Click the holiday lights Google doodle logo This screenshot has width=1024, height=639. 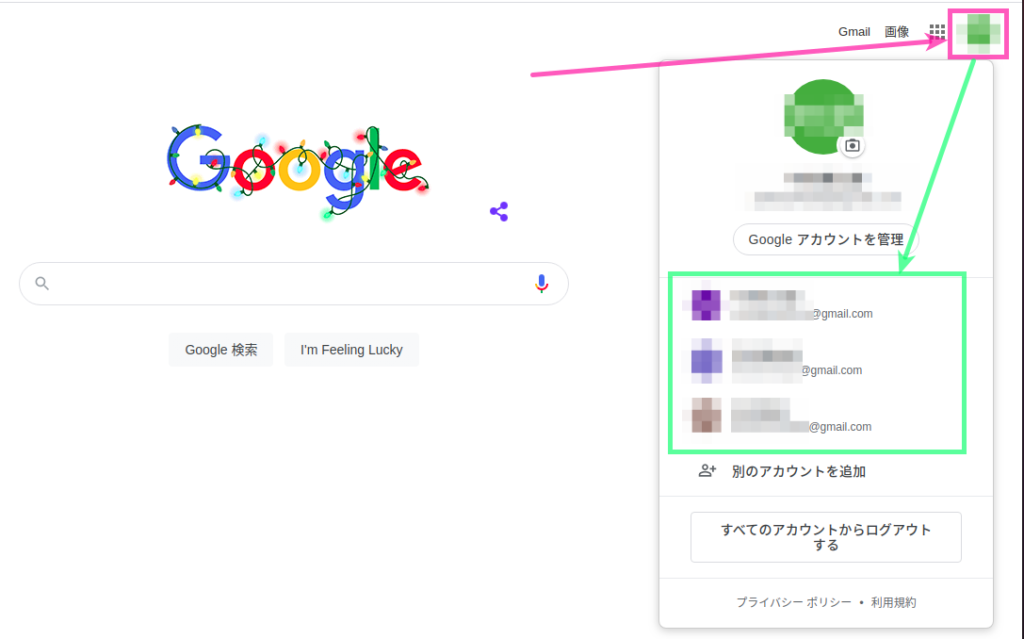point(297,171)
